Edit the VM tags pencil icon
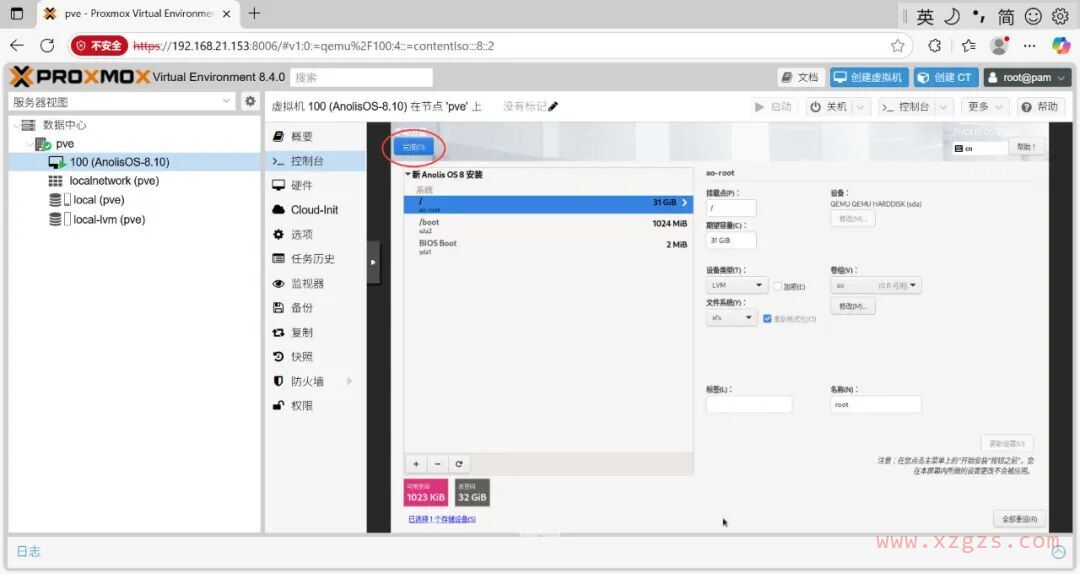 click(553, 107)
